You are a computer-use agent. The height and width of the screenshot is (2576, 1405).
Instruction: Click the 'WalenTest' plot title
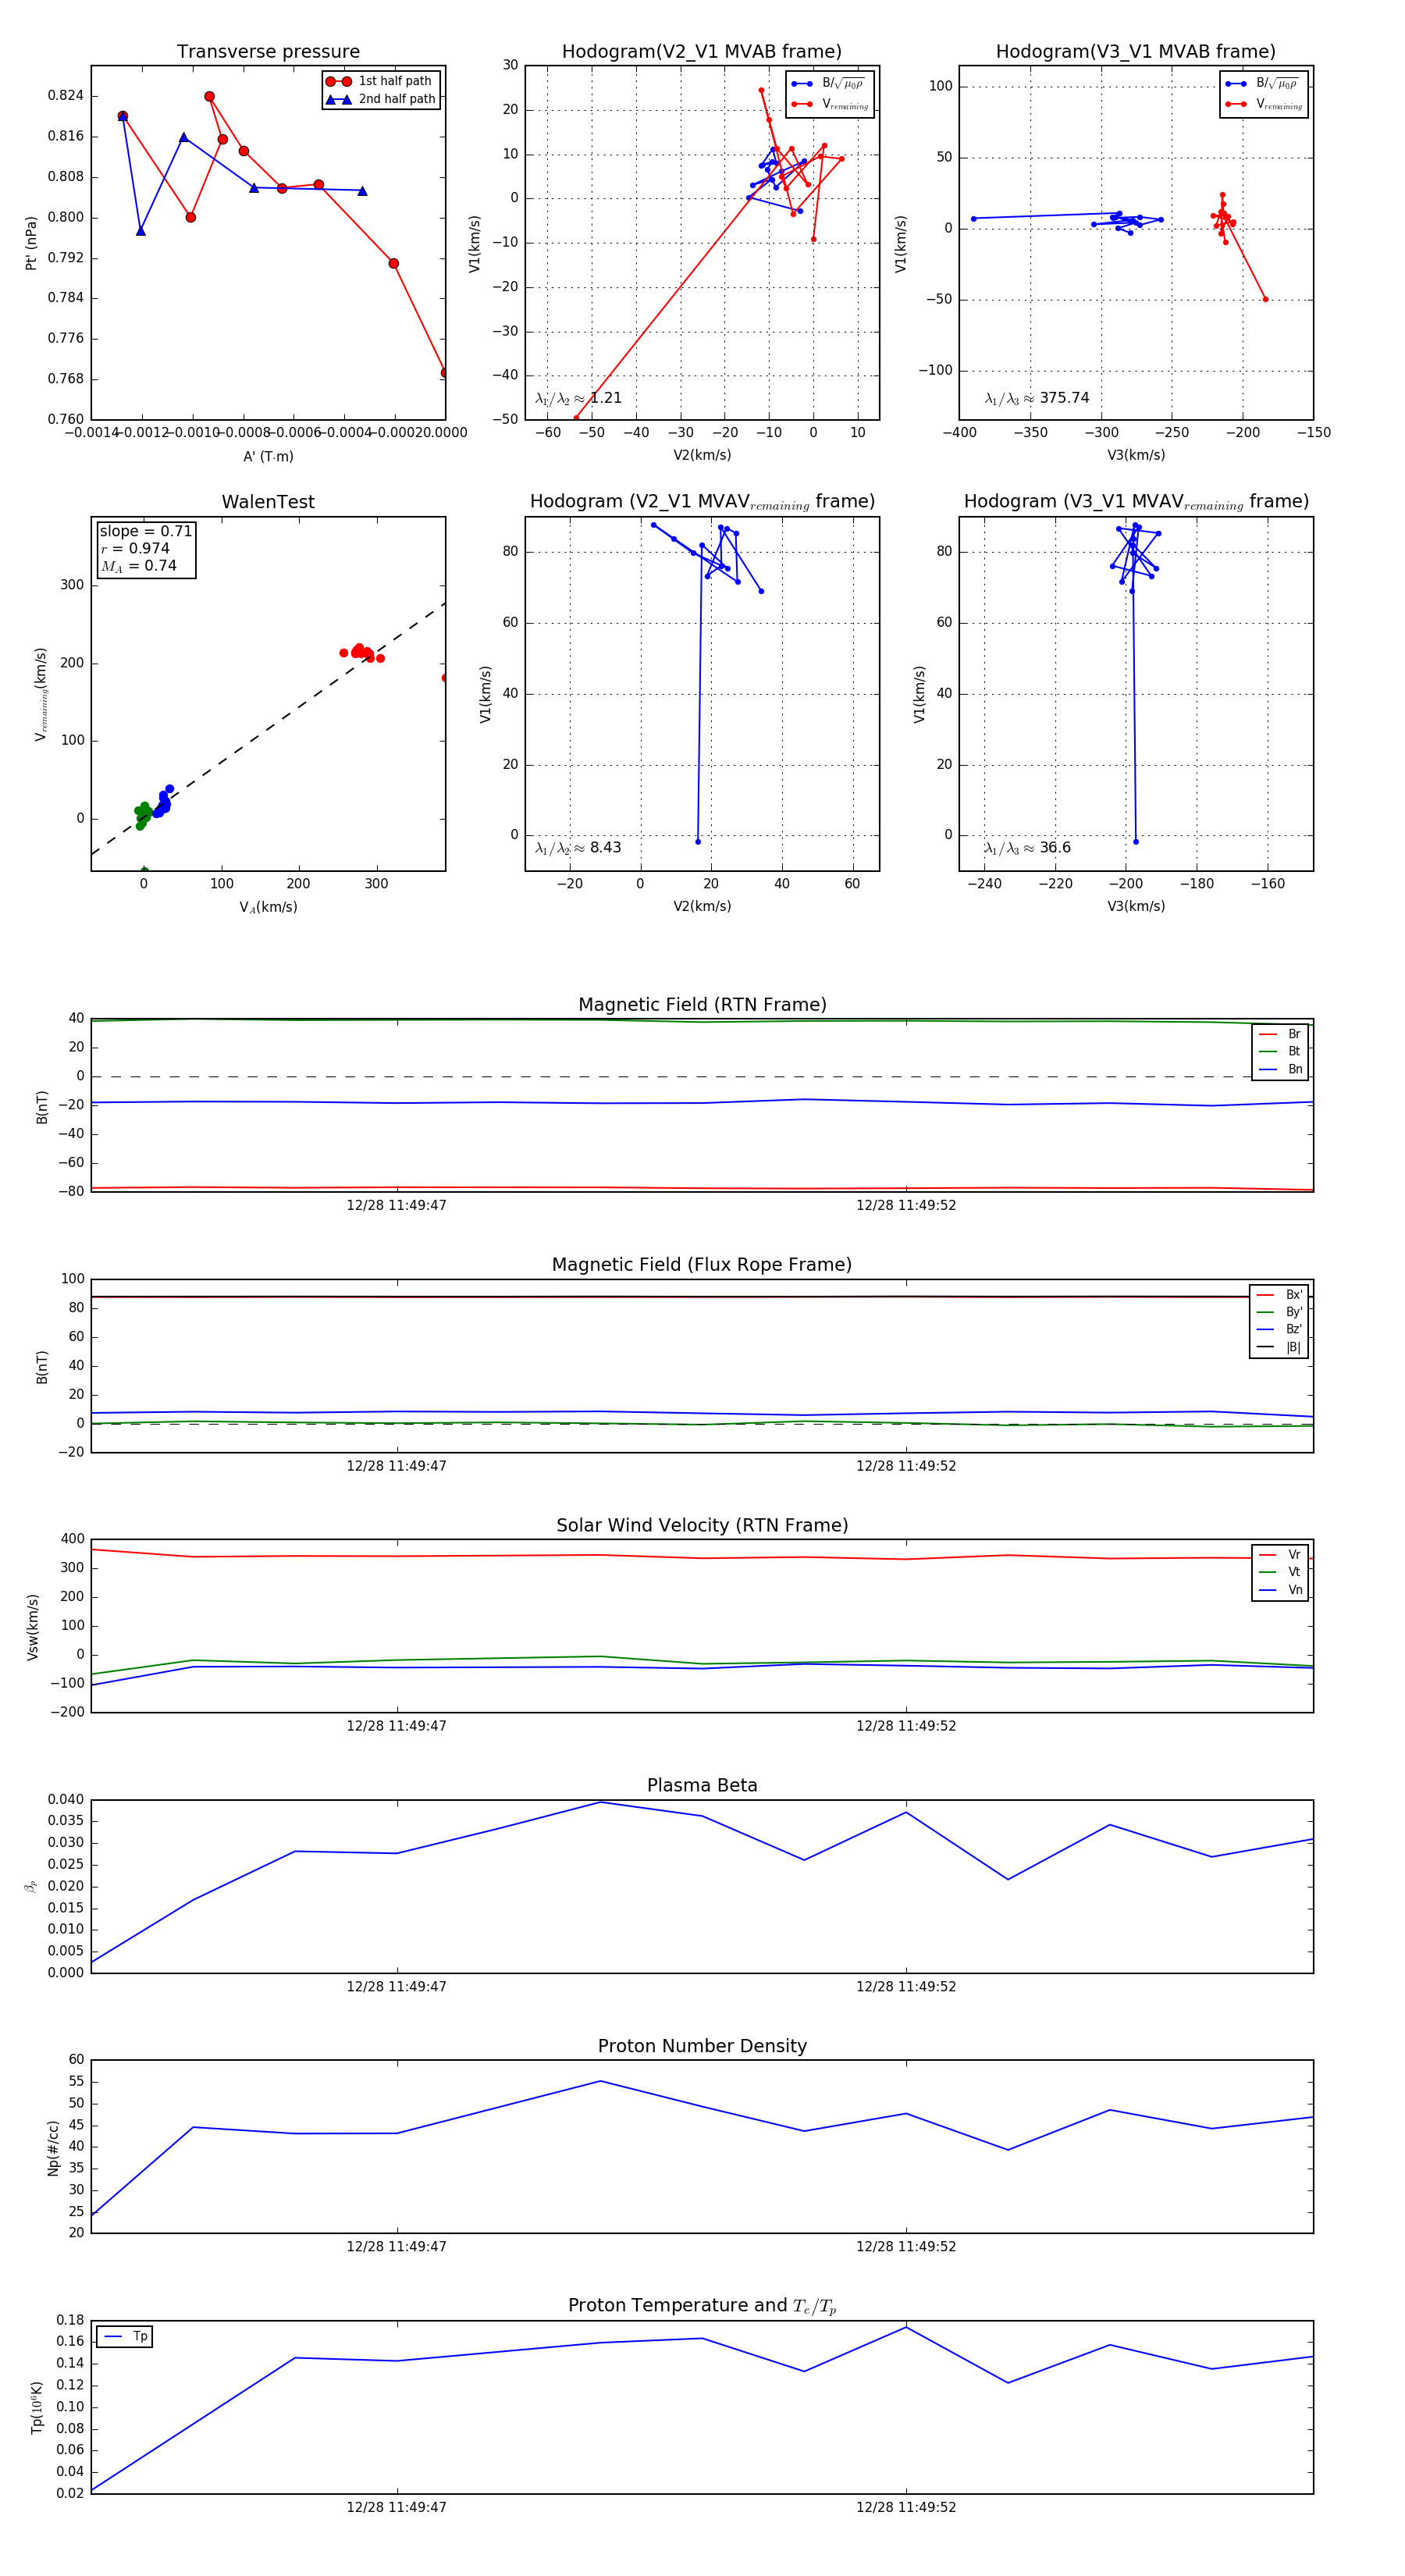(268, 502)
